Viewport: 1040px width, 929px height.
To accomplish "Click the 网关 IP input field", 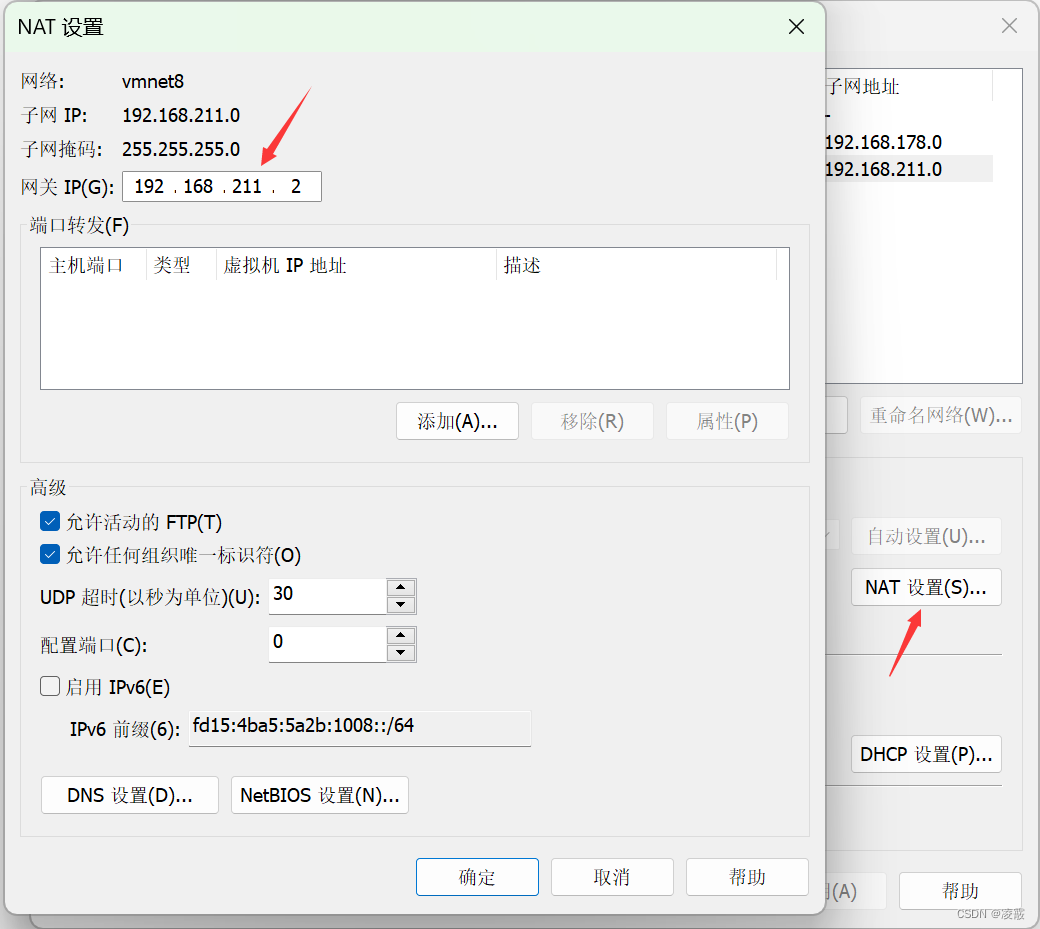I will 221,186.
